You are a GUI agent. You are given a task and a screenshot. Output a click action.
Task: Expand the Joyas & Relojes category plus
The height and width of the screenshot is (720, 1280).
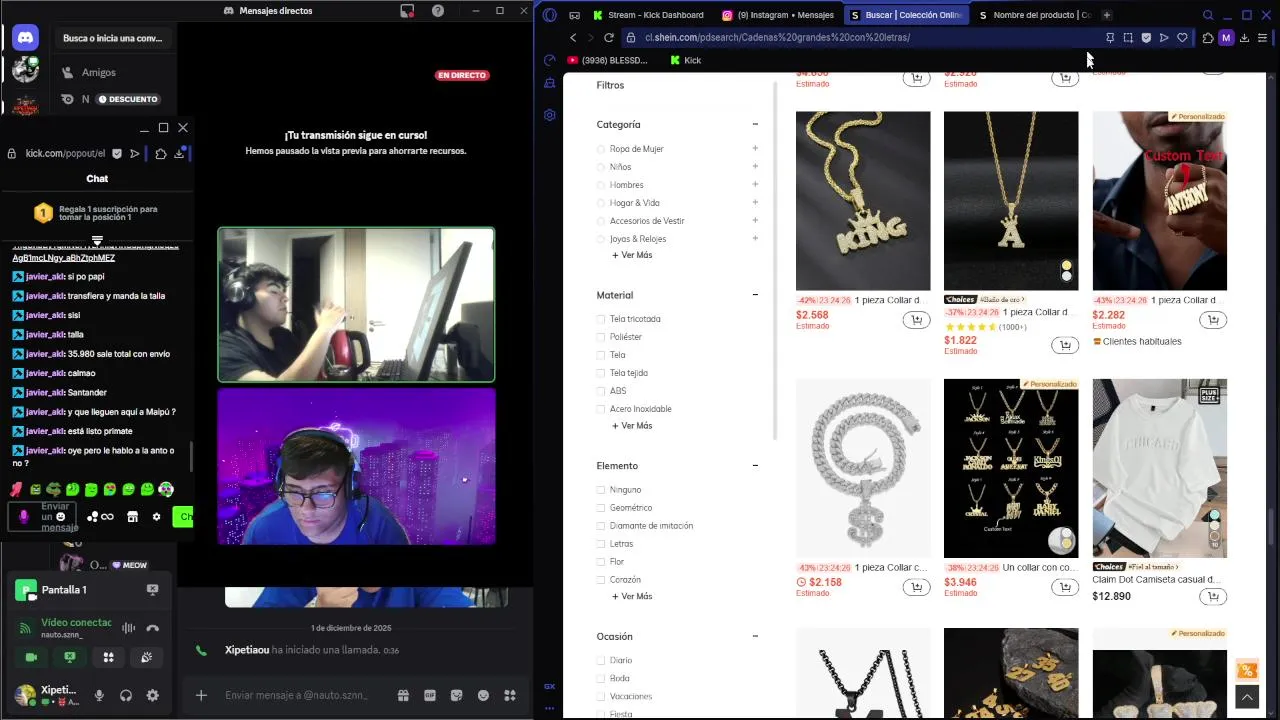click(x=755, y=238)
